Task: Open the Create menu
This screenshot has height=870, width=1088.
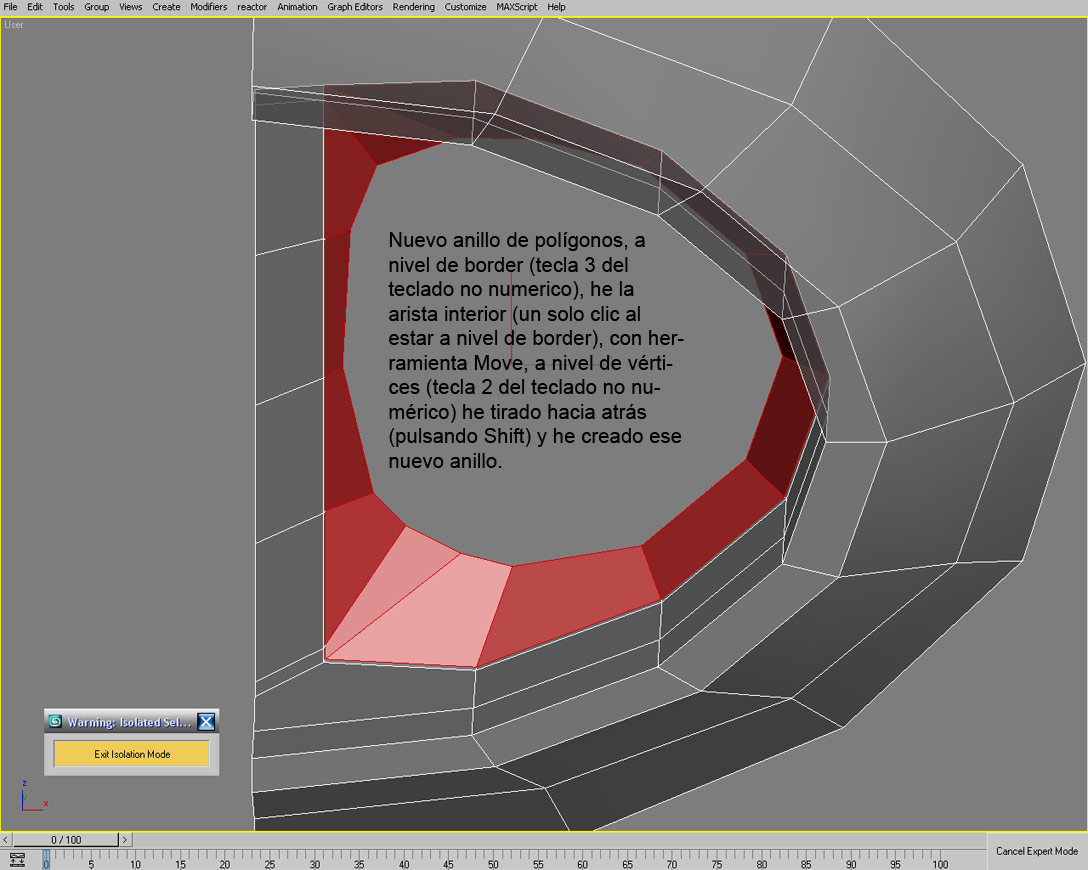Action: (167, 7)
